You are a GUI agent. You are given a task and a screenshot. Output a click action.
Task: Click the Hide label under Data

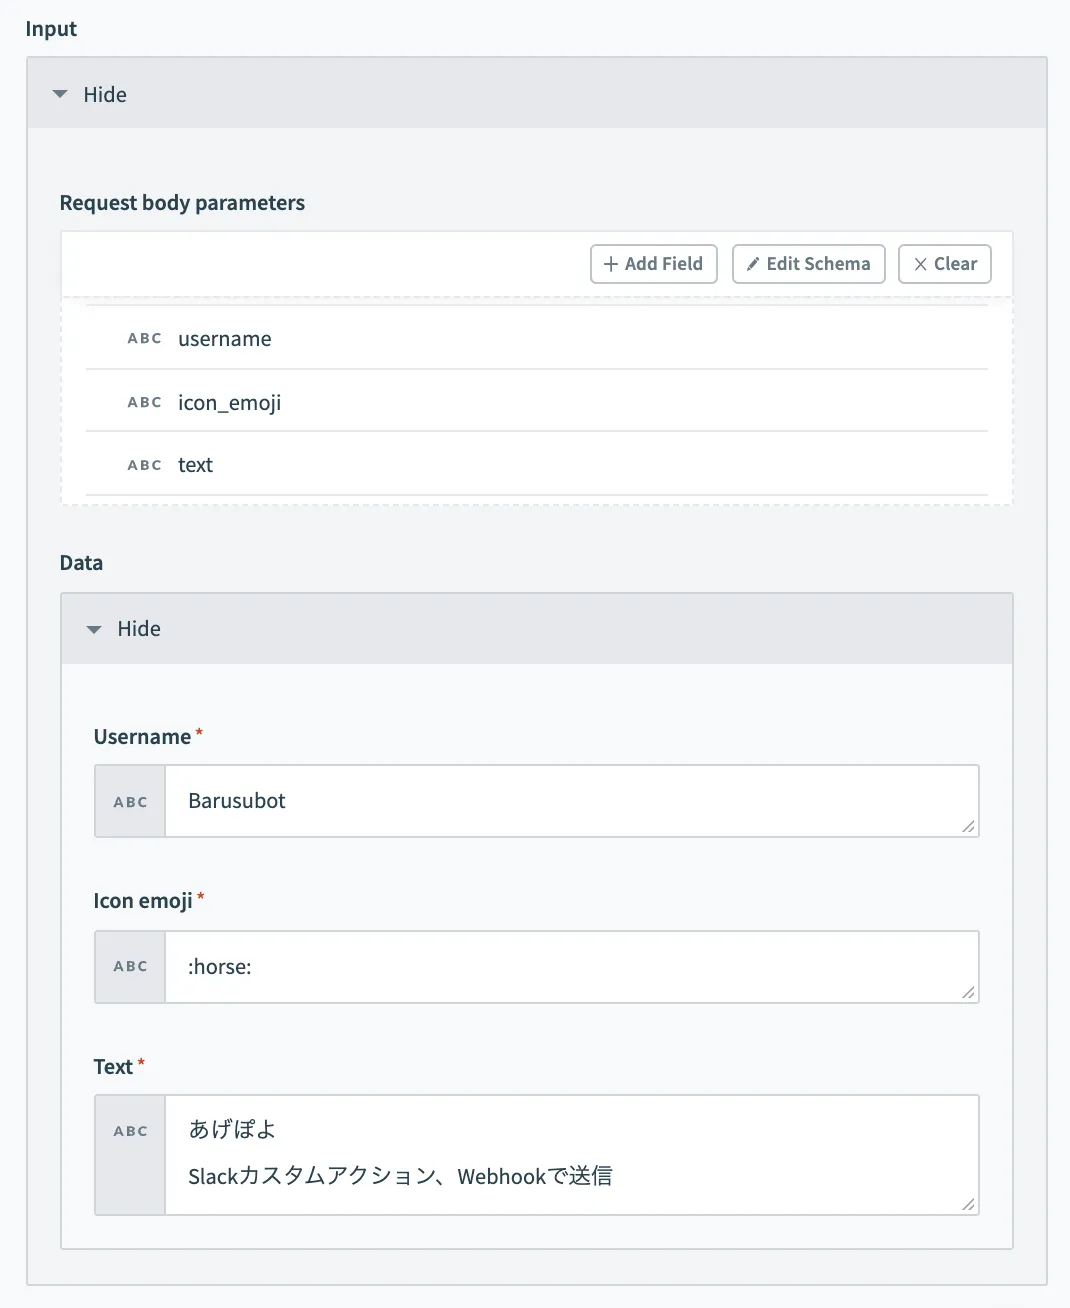[x=139, y=629]
